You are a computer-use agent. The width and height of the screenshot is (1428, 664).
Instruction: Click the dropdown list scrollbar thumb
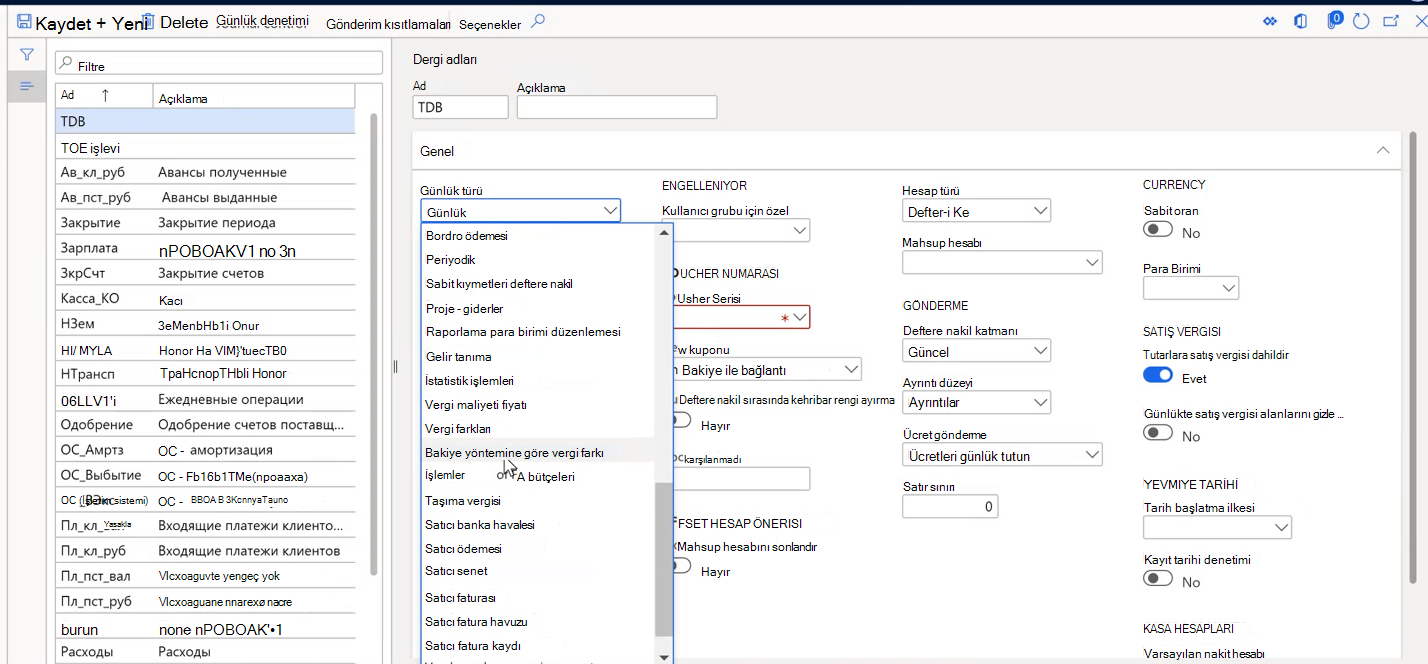coord(663,560)
